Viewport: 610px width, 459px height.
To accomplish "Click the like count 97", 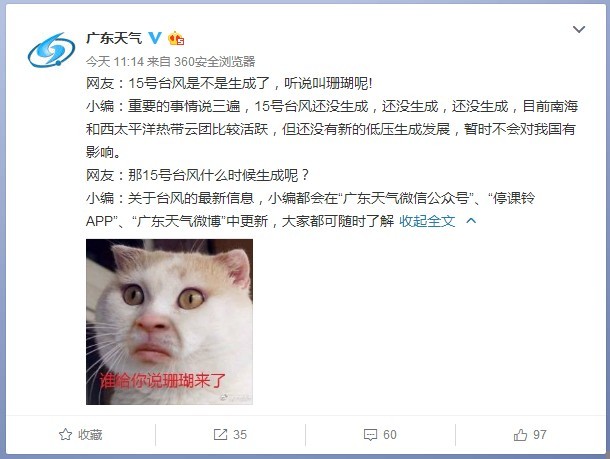I will tap(540, 434).
